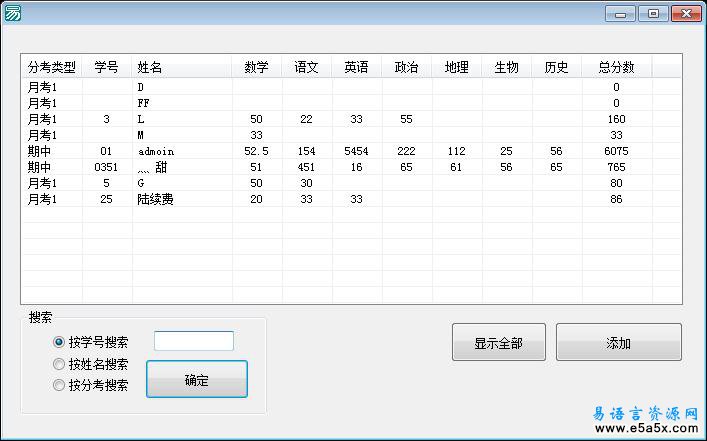The height and width of the screenshot is (441, 707).
Task: Click the 历史 column header
Action: (x=557, y=67)
